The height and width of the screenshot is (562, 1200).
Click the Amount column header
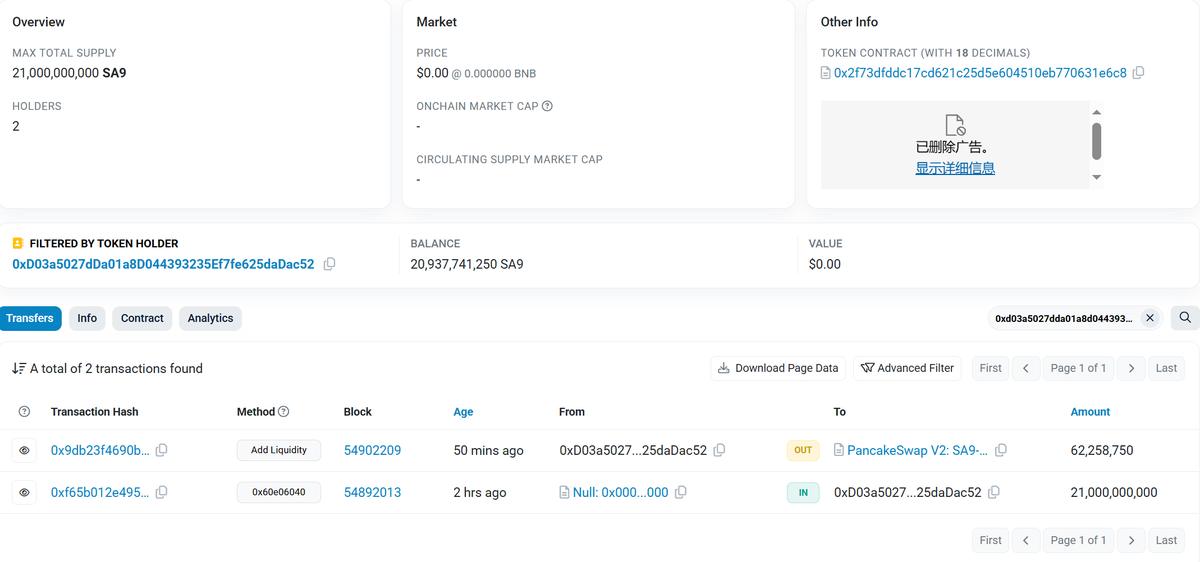coord(1090,412)
